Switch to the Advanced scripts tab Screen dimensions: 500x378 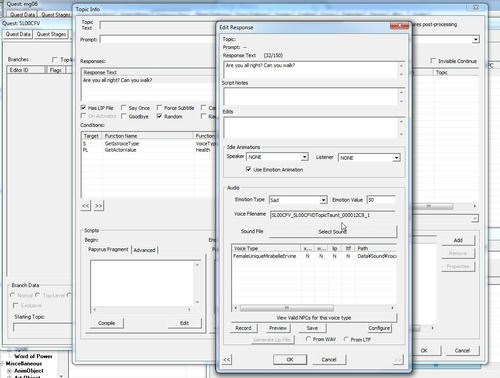pos(144,250)
